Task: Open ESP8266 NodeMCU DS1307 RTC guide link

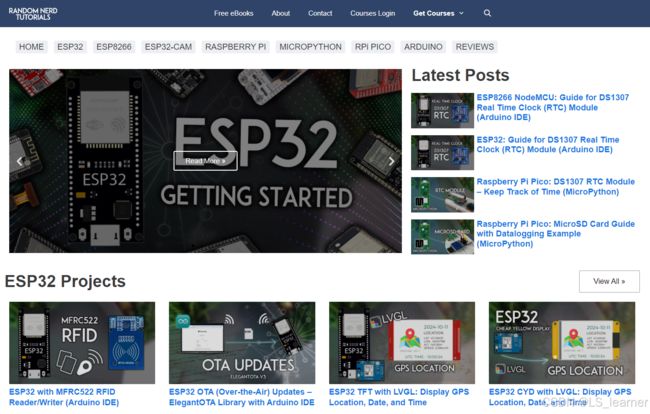Action: tap(553, 107)
